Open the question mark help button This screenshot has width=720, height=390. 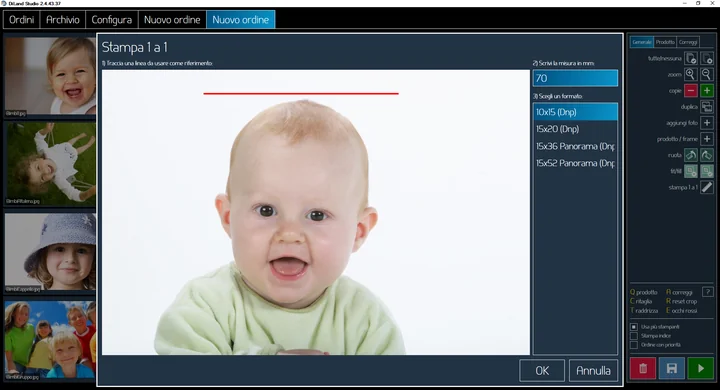[x=708, y=292]
